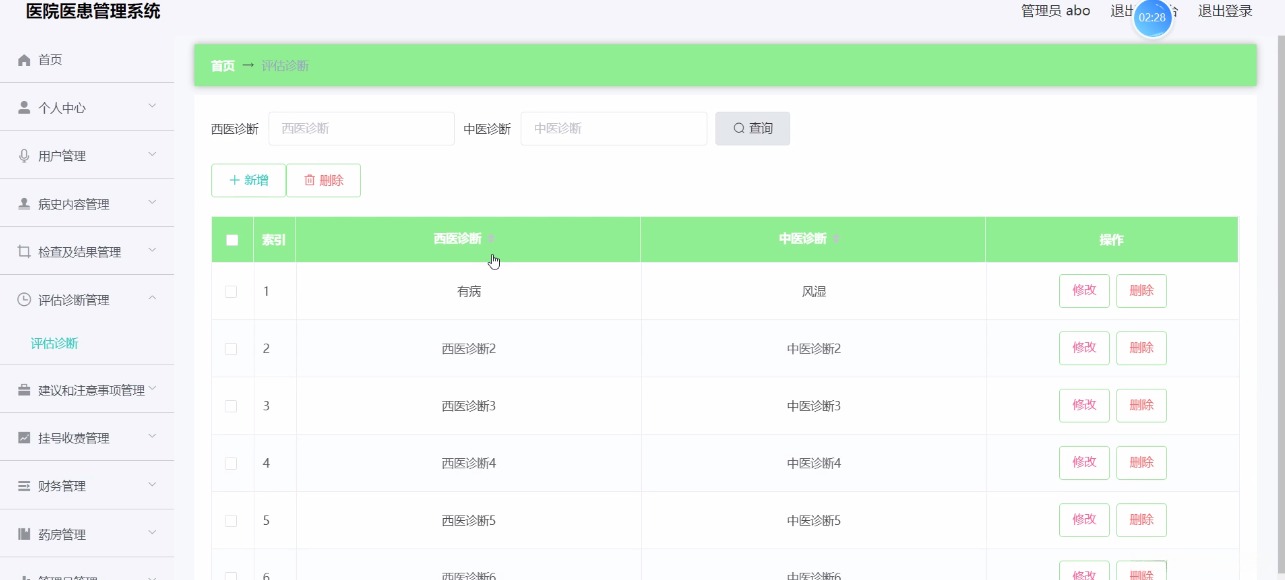
Task: Check the checkbox for row 1 有病
Action: point(231,290)
